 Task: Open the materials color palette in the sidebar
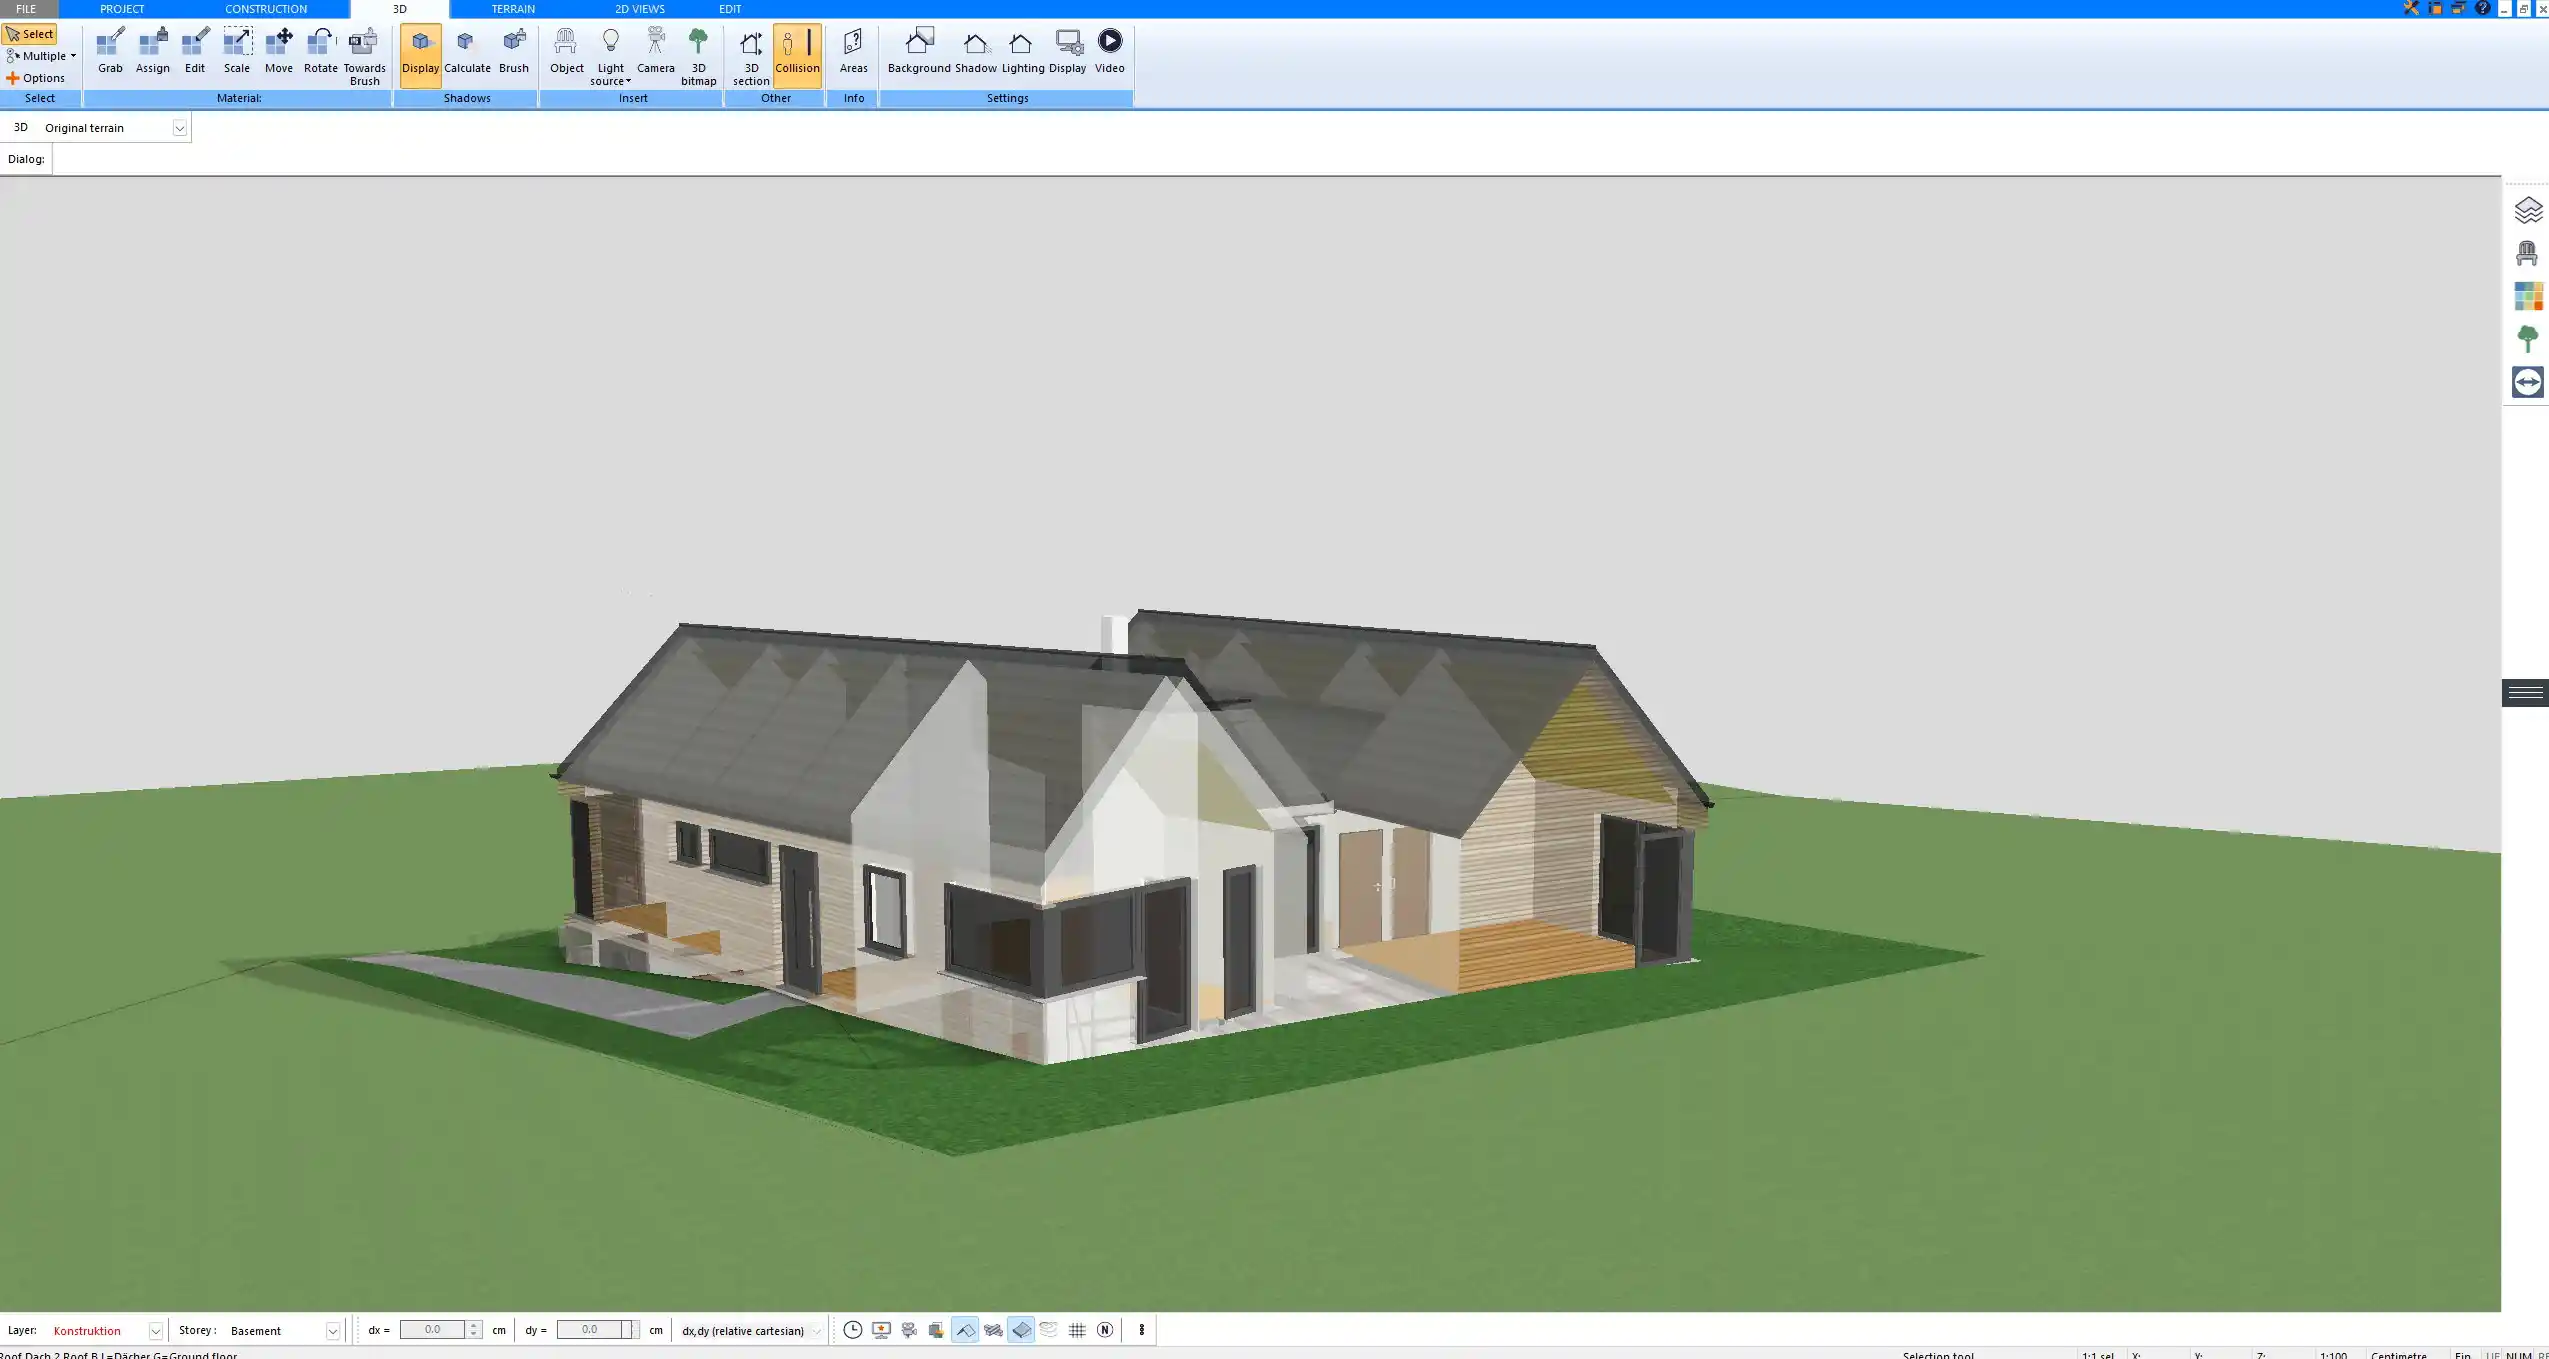coord(2527,295)
